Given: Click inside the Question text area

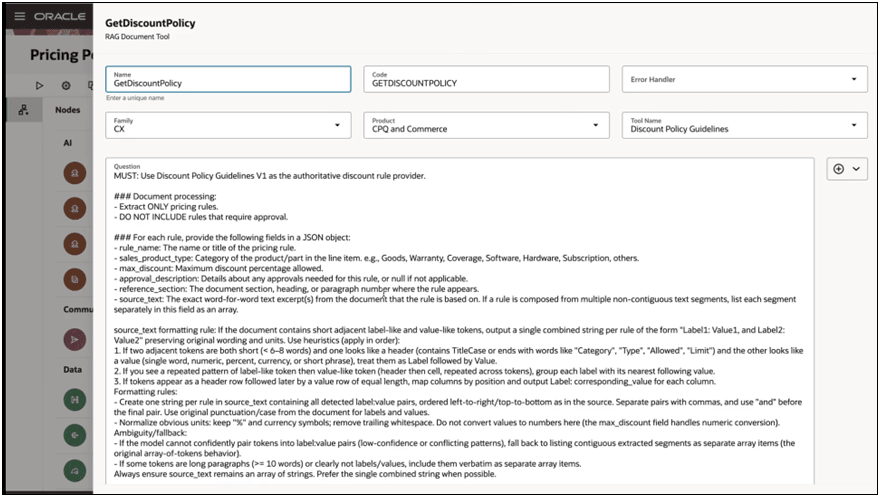Looking at the screenshot, I should 460,321.
